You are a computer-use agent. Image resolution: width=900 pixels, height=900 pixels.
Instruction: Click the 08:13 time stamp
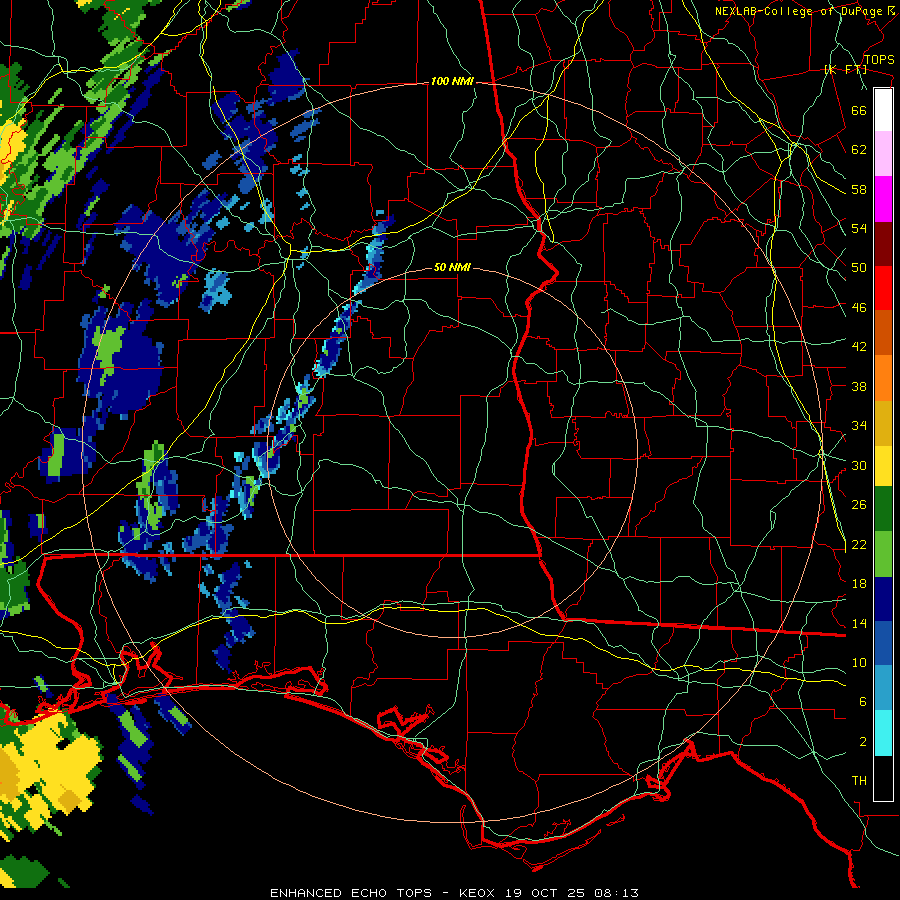click(x=617, y=893)
